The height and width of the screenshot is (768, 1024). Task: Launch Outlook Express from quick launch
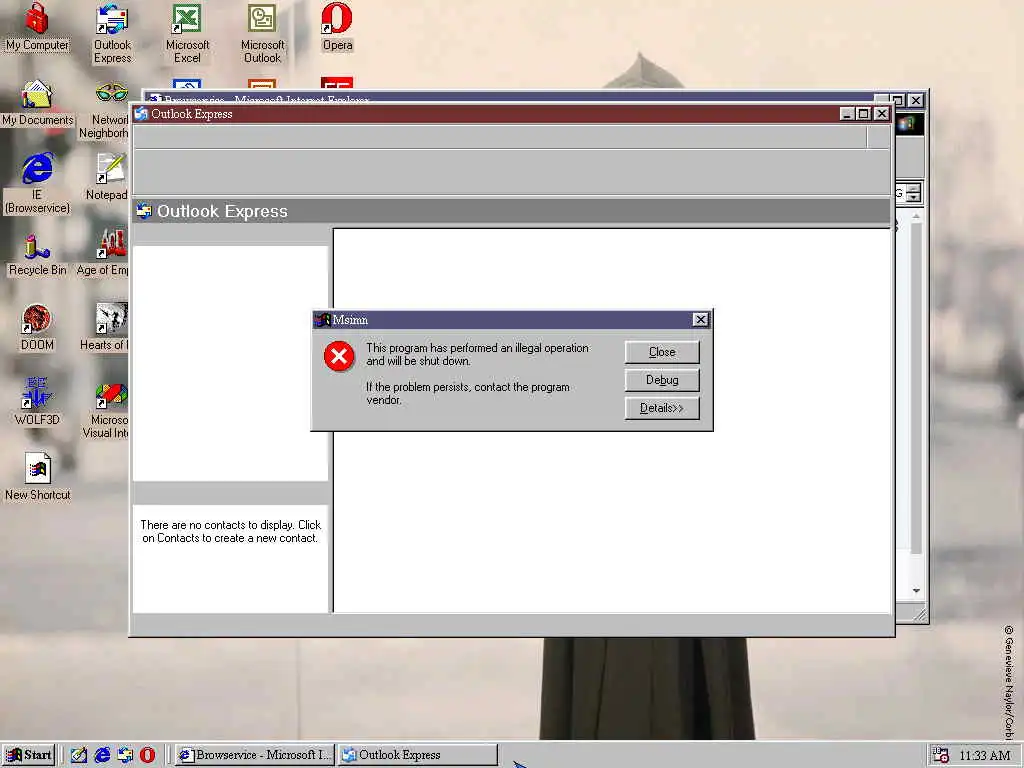[x=125, y=755]
